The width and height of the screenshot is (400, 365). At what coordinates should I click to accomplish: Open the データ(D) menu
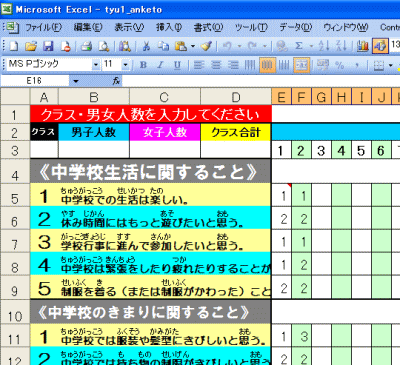pos(295,27)
